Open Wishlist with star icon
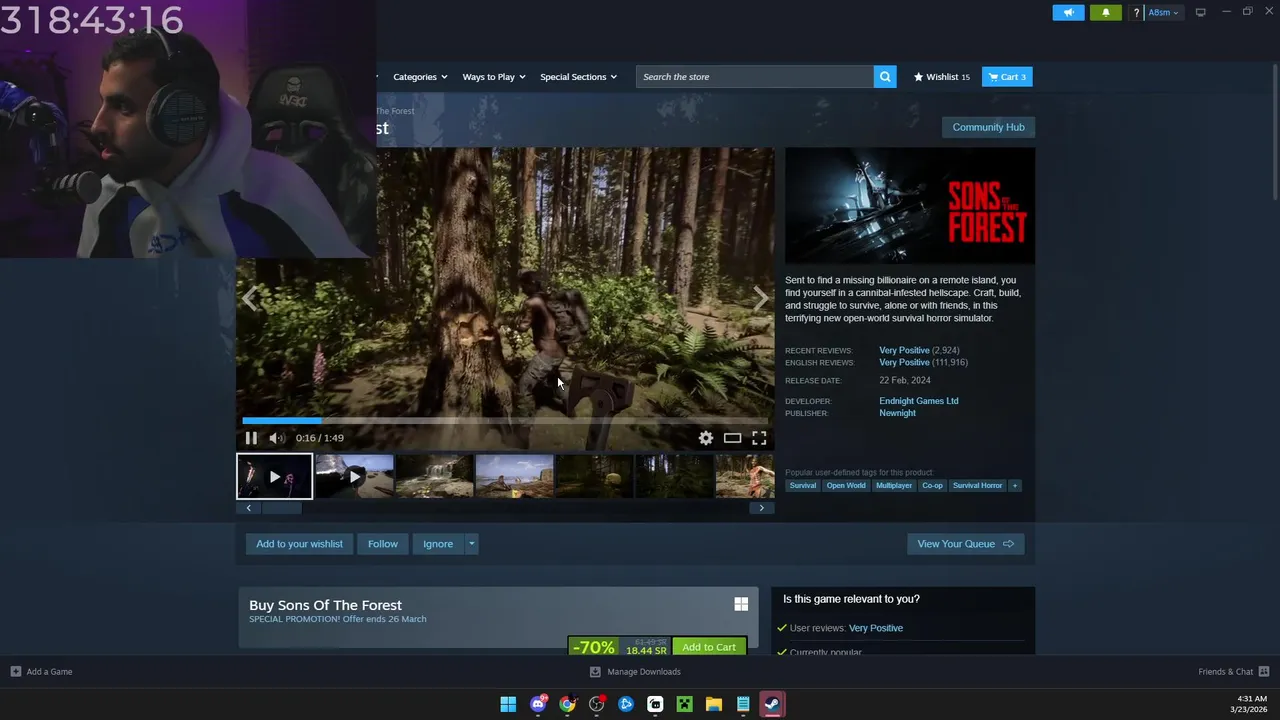This screenshot has height=720, width=1280. point(941,77)
